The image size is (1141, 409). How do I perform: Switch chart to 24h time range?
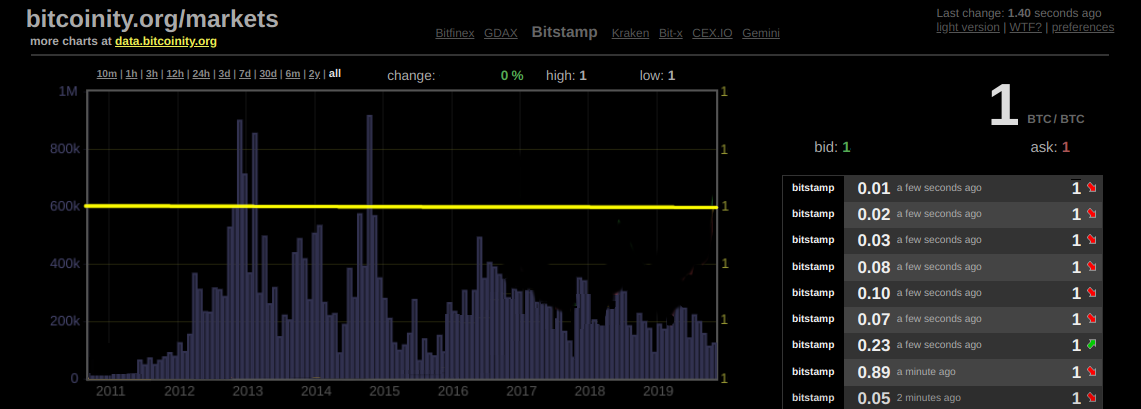point(201,74)
